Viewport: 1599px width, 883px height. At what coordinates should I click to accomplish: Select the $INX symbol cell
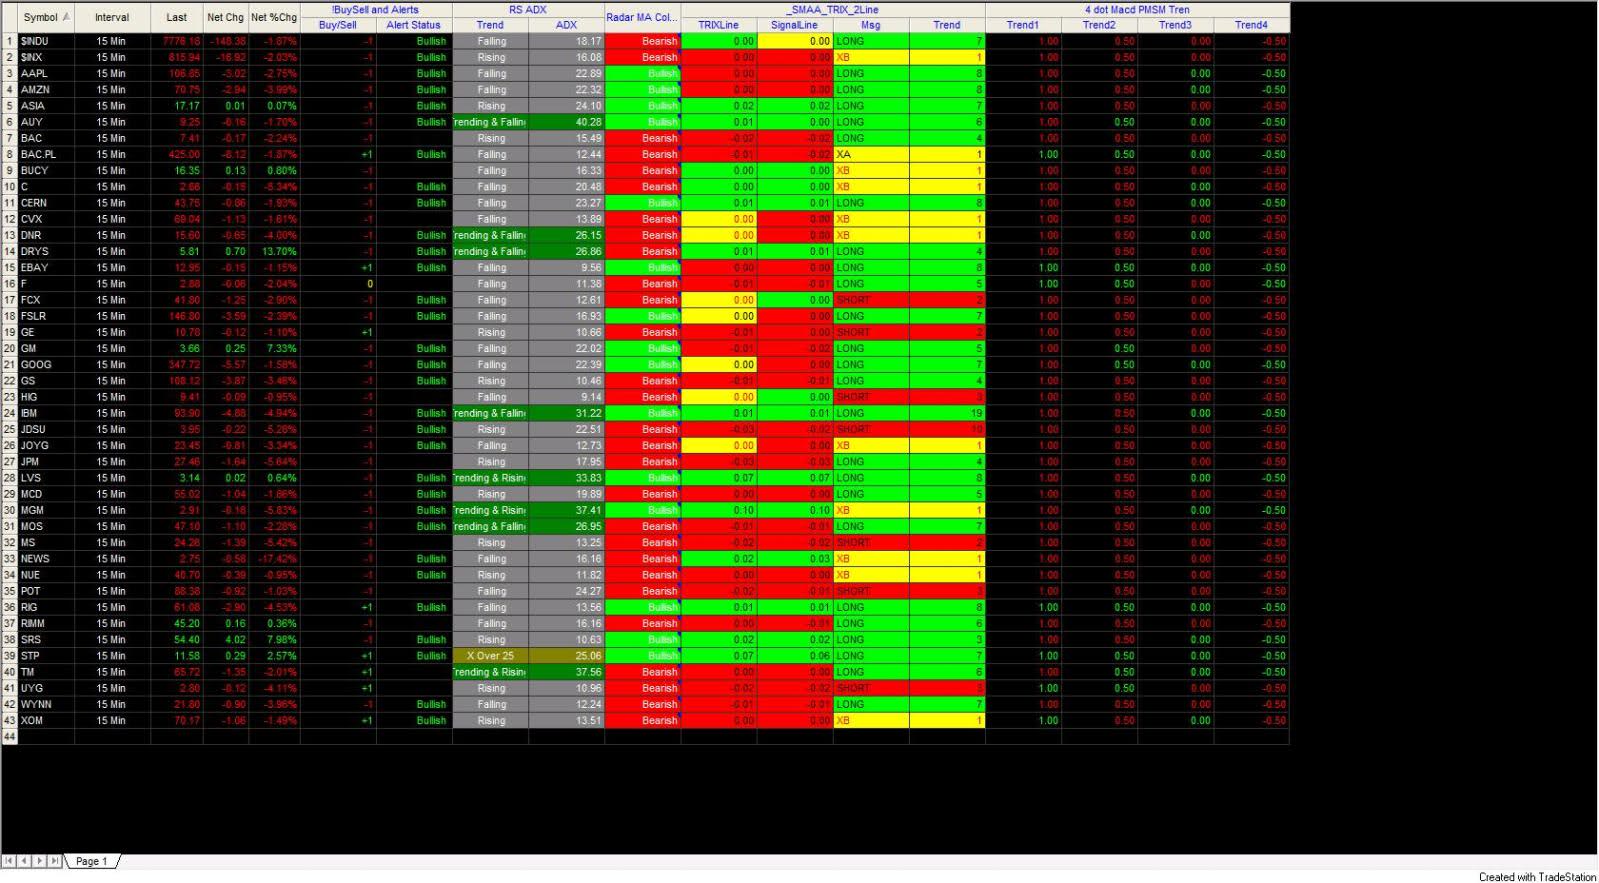point(46,57)
